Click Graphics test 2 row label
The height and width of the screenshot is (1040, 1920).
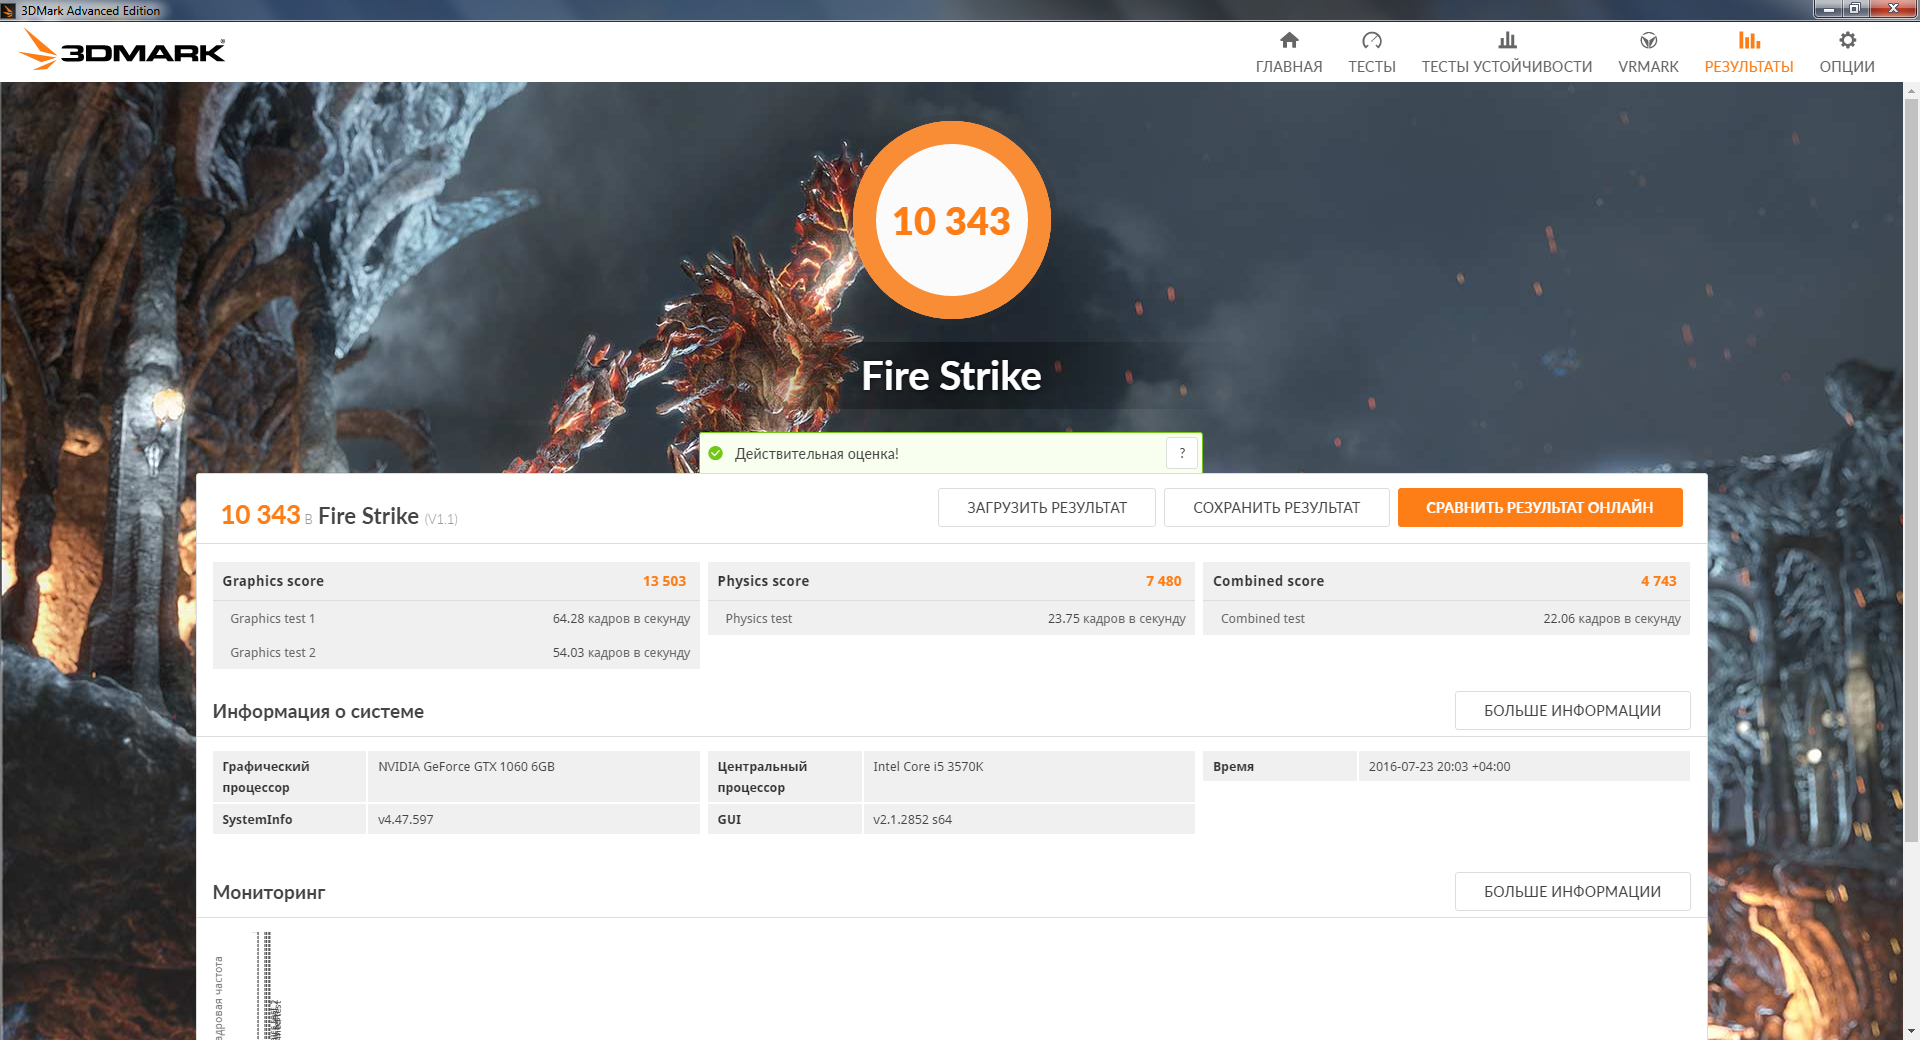click(x=272, y=653)
